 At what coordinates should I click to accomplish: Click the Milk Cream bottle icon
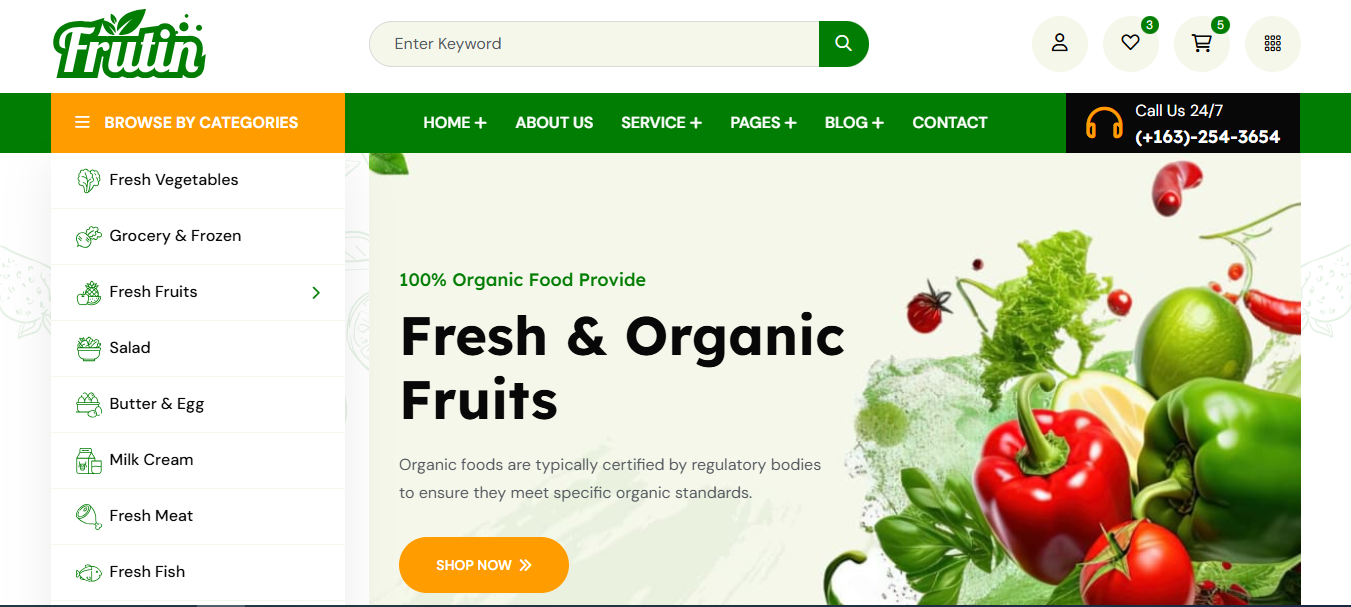(89, 460)
